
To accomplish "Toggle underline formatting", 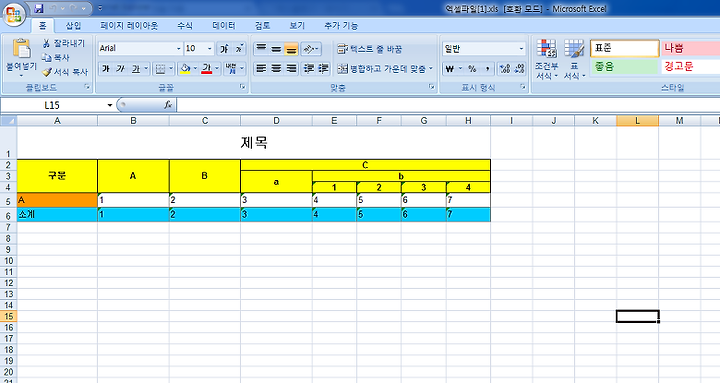I will [135, 69].
